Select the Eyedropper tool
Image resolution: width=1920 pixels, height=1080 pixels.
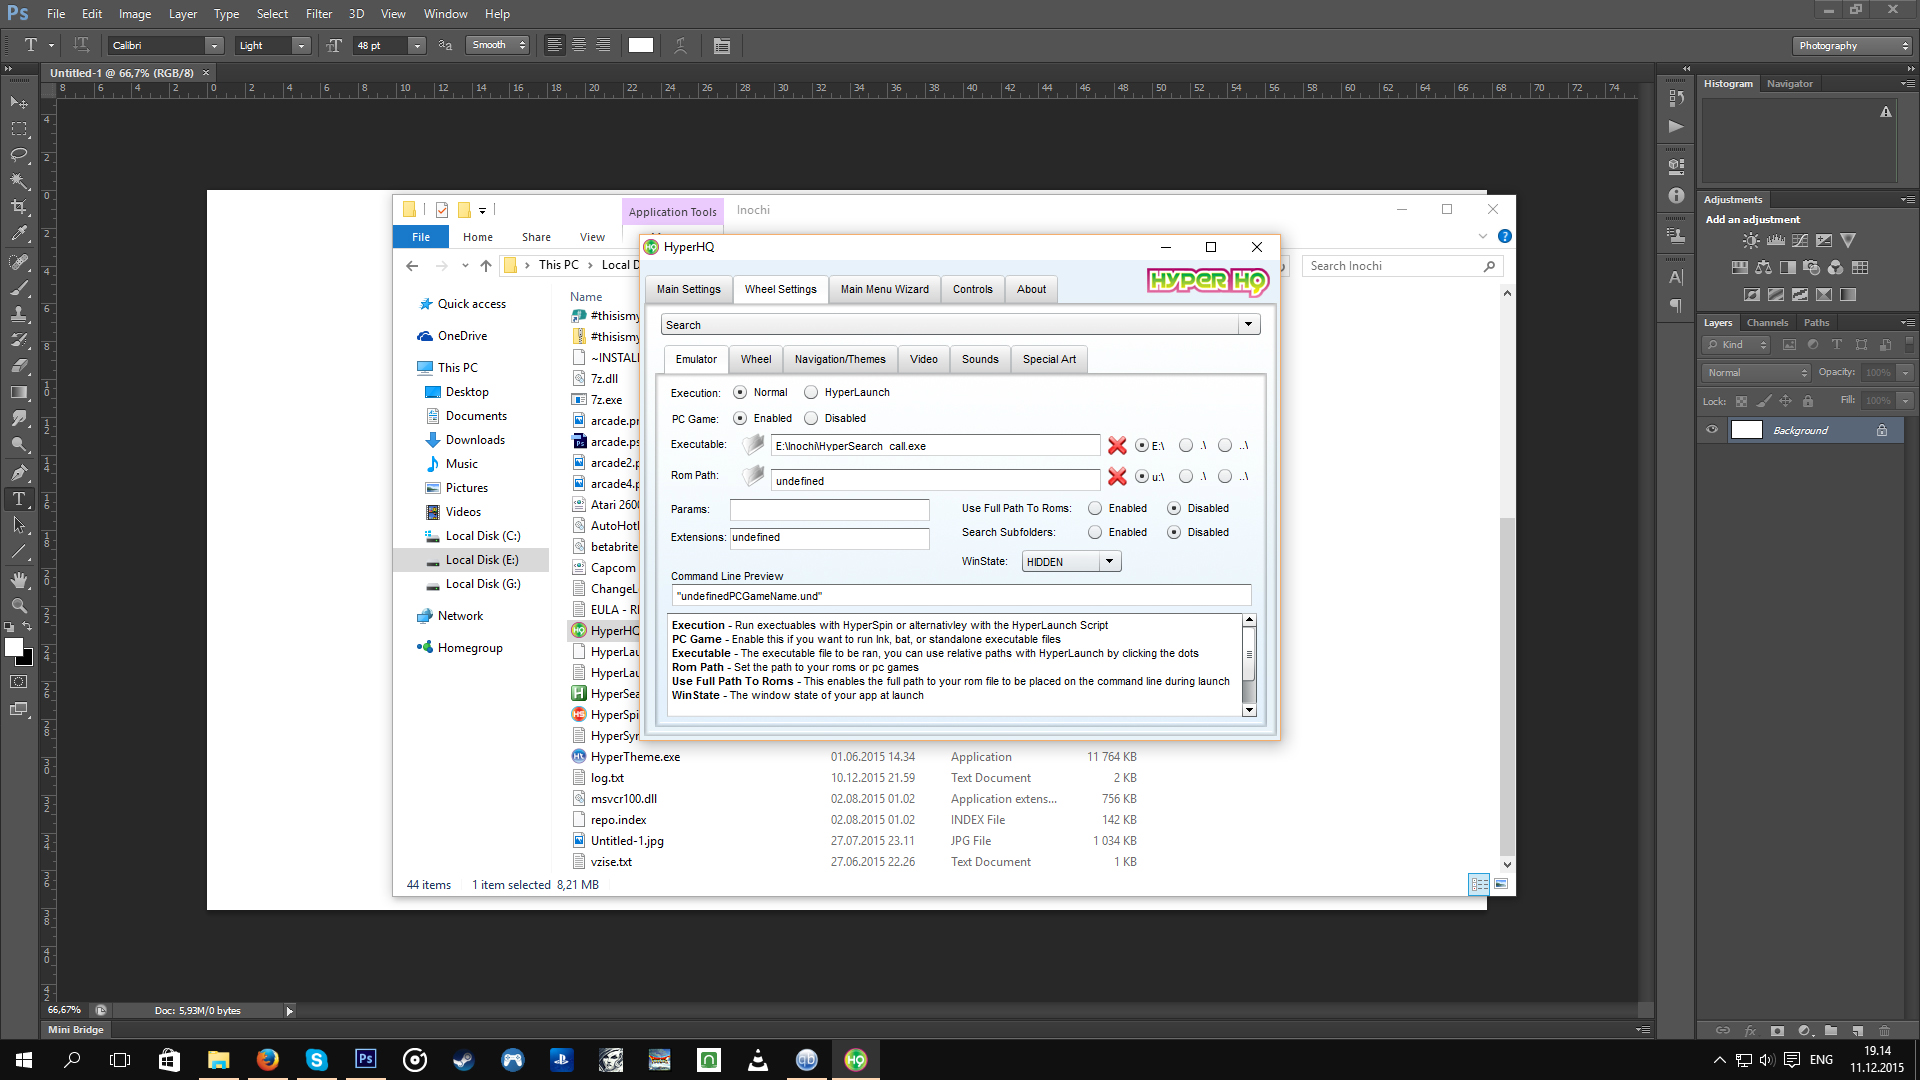point(19,233)
